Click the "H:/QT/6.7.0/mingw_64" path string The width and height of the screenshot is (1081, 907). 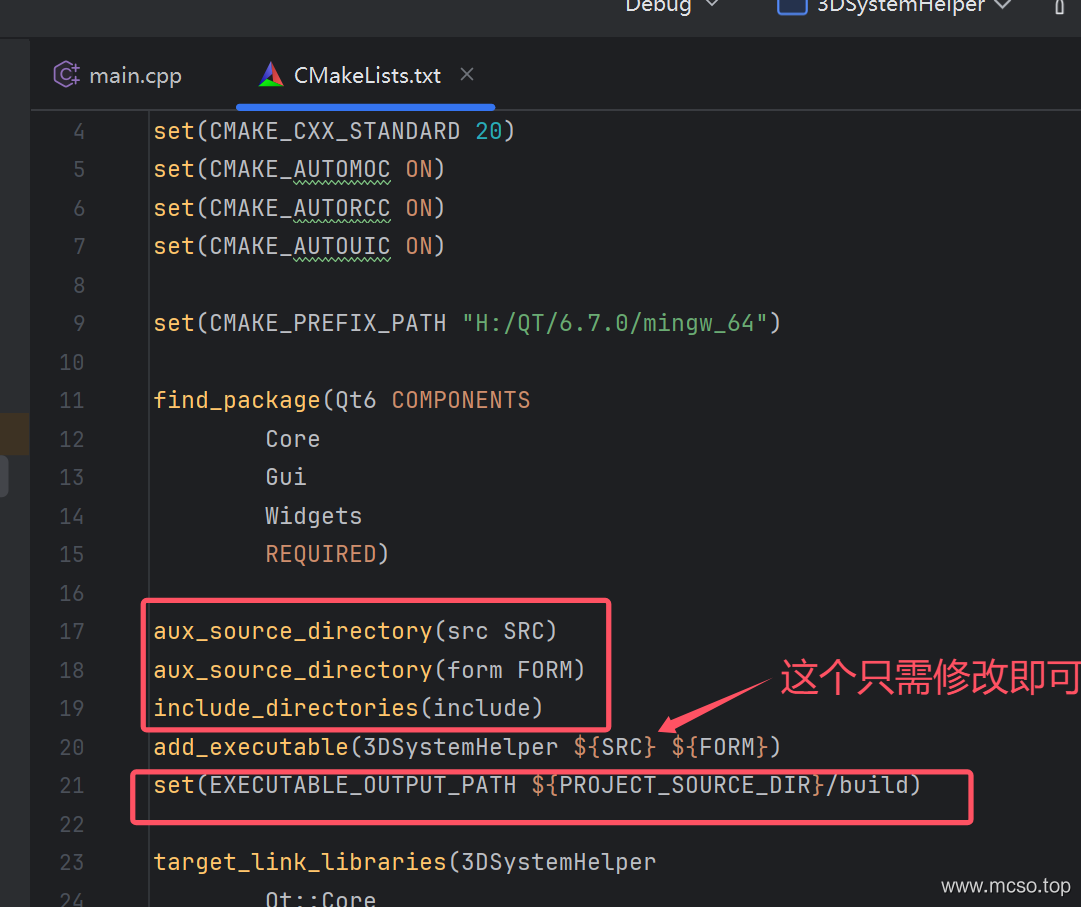615,323
